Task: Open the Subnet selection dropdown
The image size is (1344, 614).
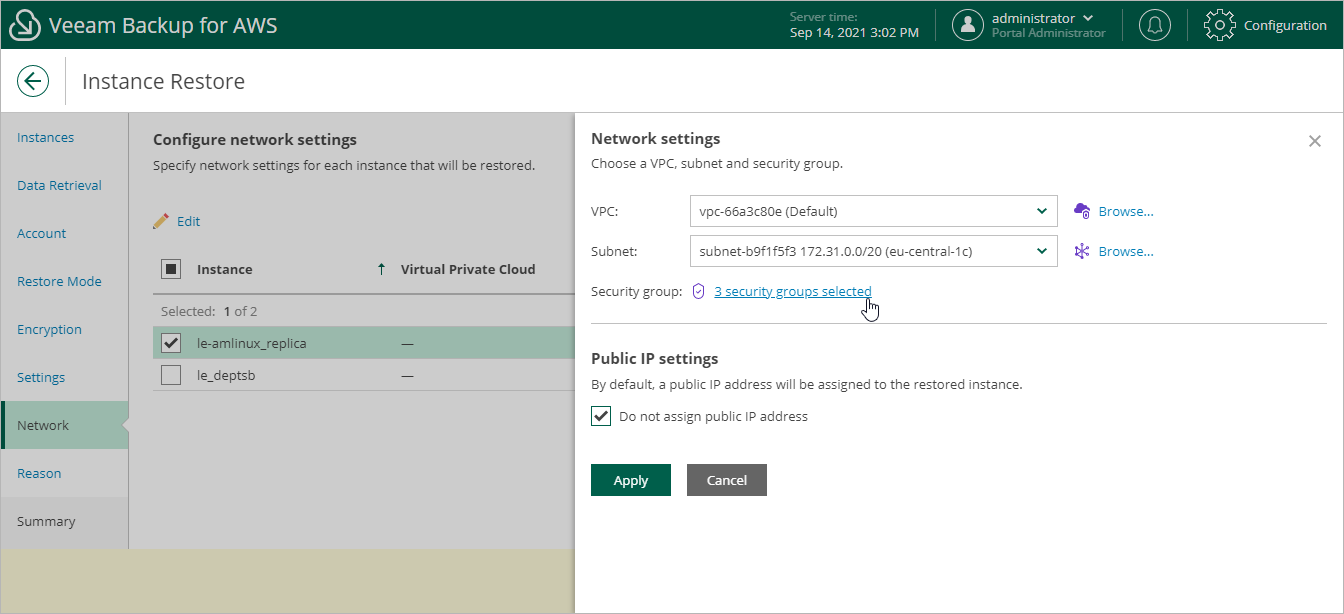Action: [1042, 251]
